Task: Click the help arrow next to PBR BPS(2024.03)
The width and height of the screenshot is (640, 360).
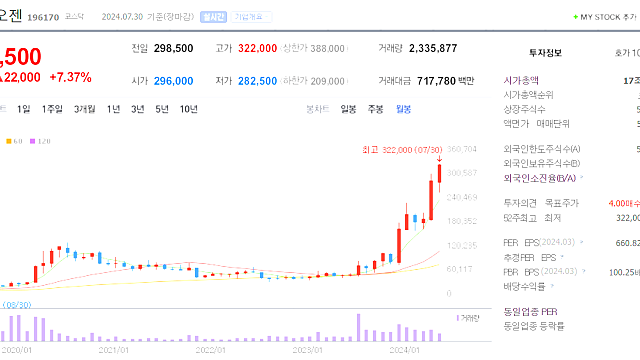Action: point(584,271)
